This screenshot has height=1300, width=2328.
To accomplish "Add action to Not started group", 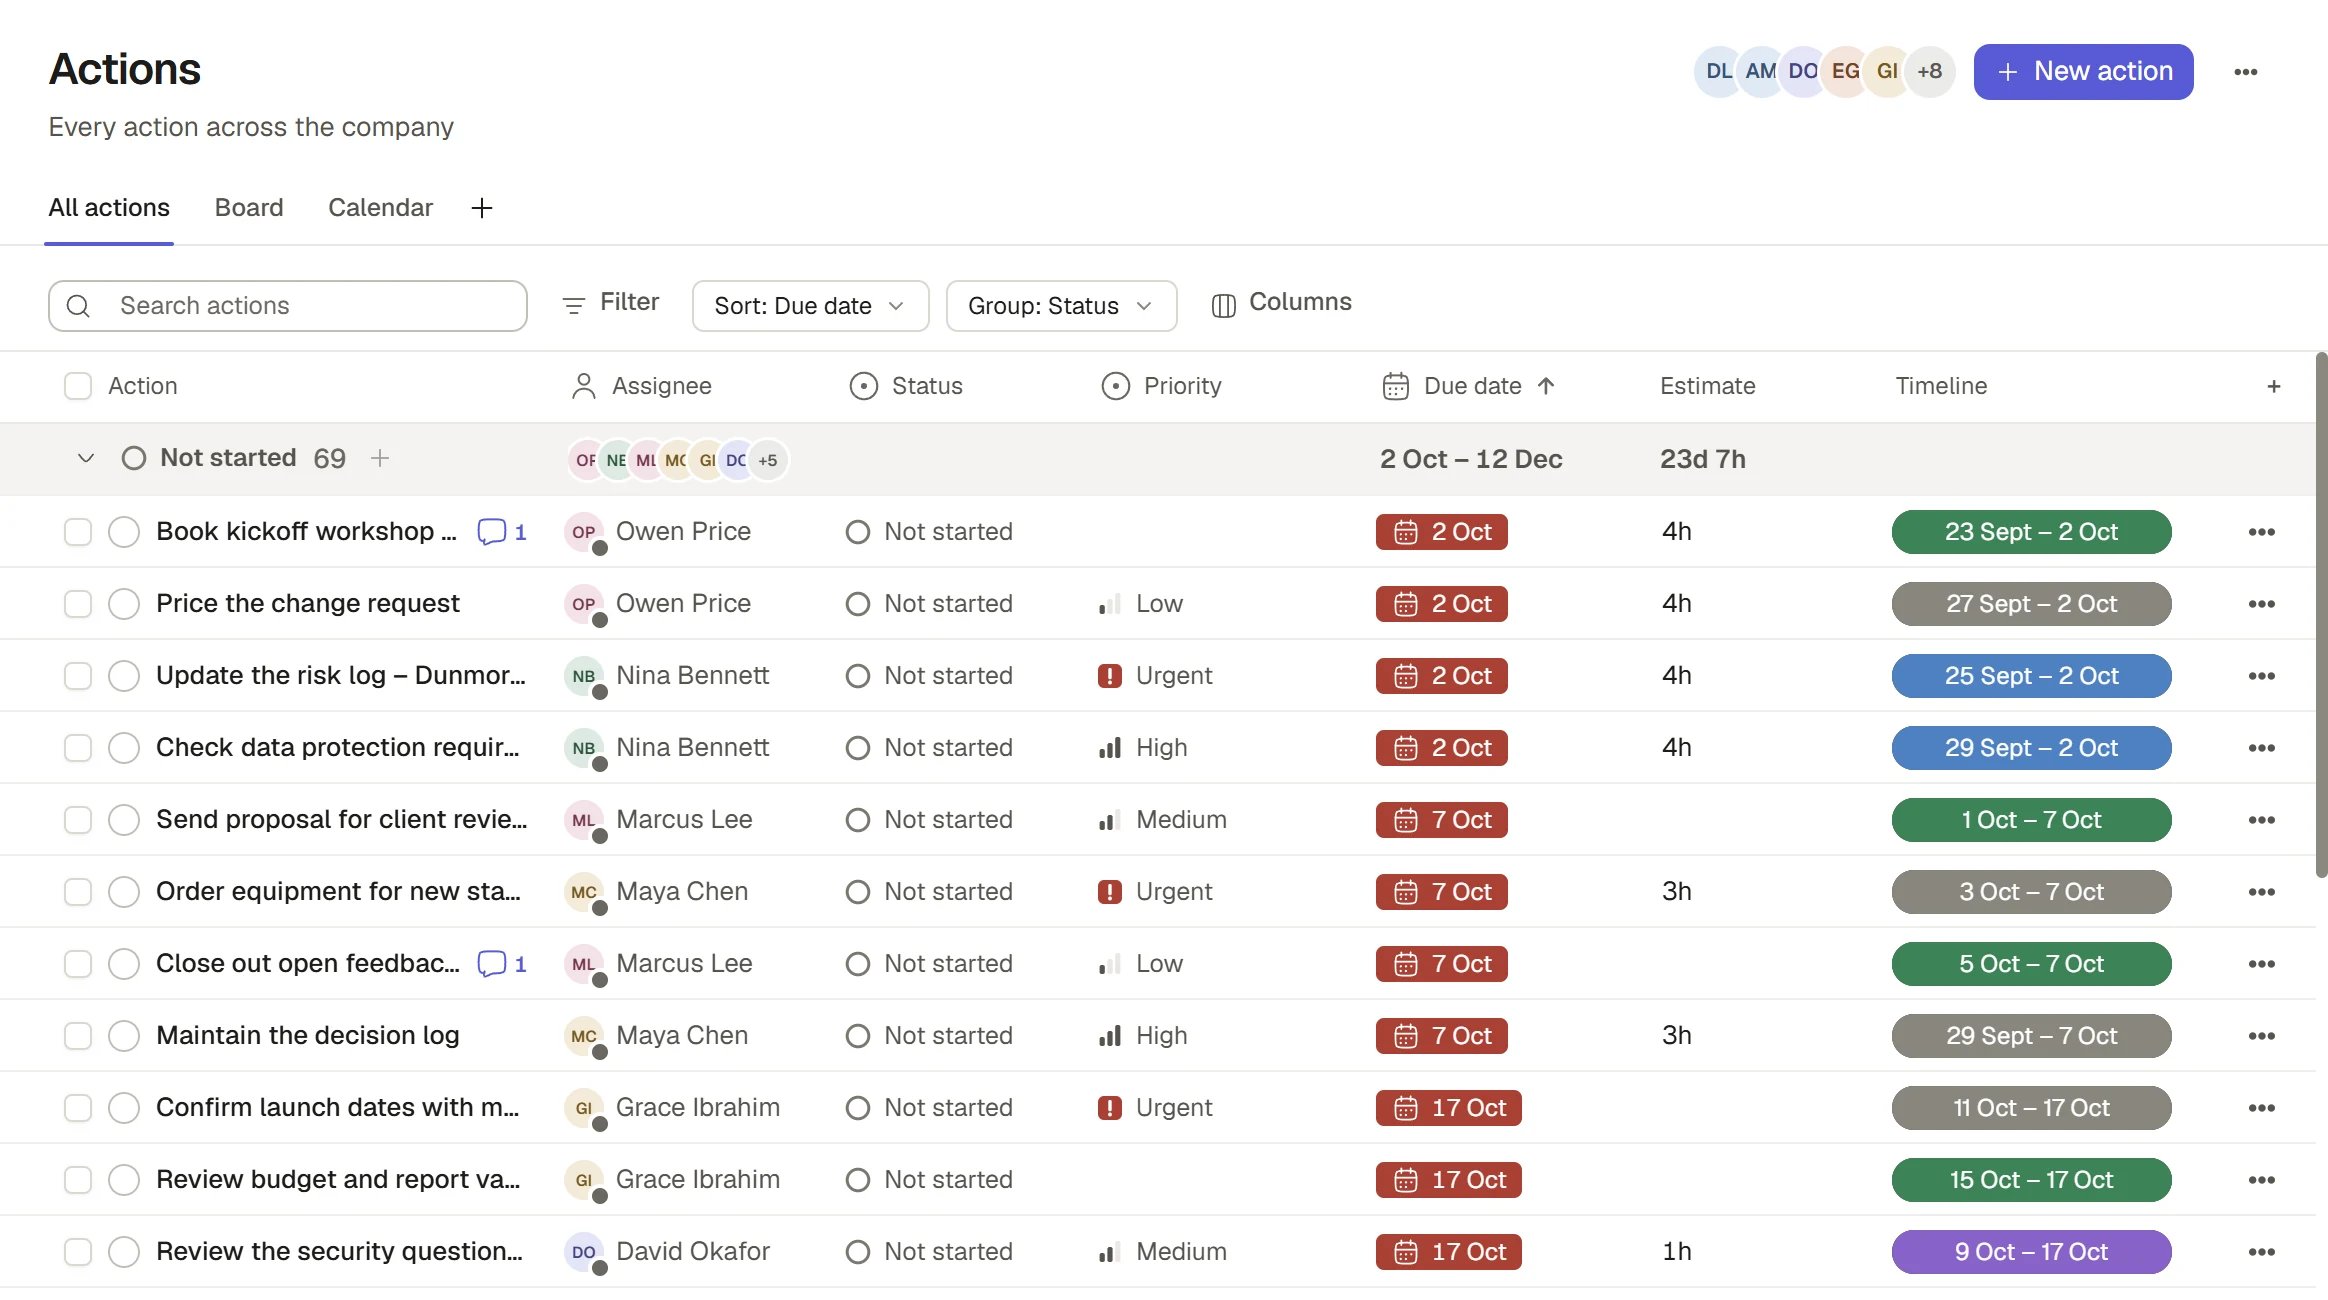I will point(380,458).
